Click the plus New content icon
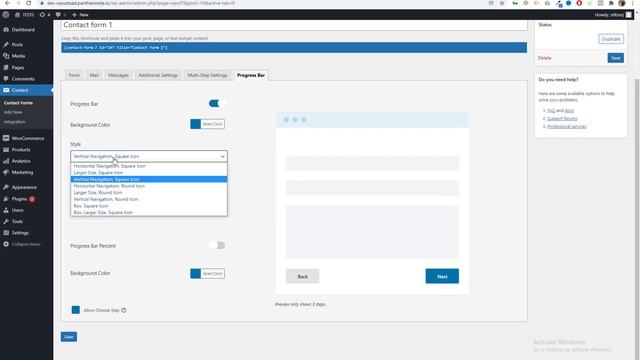This screenshot has height=360, width=640. [x=74, y=15]
